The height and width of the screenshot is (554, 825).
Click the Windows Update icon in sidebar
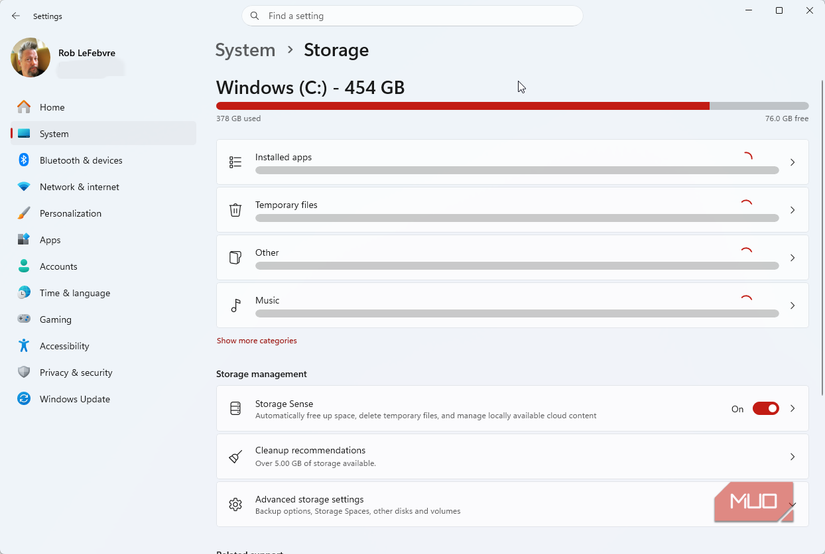[24, 399]
